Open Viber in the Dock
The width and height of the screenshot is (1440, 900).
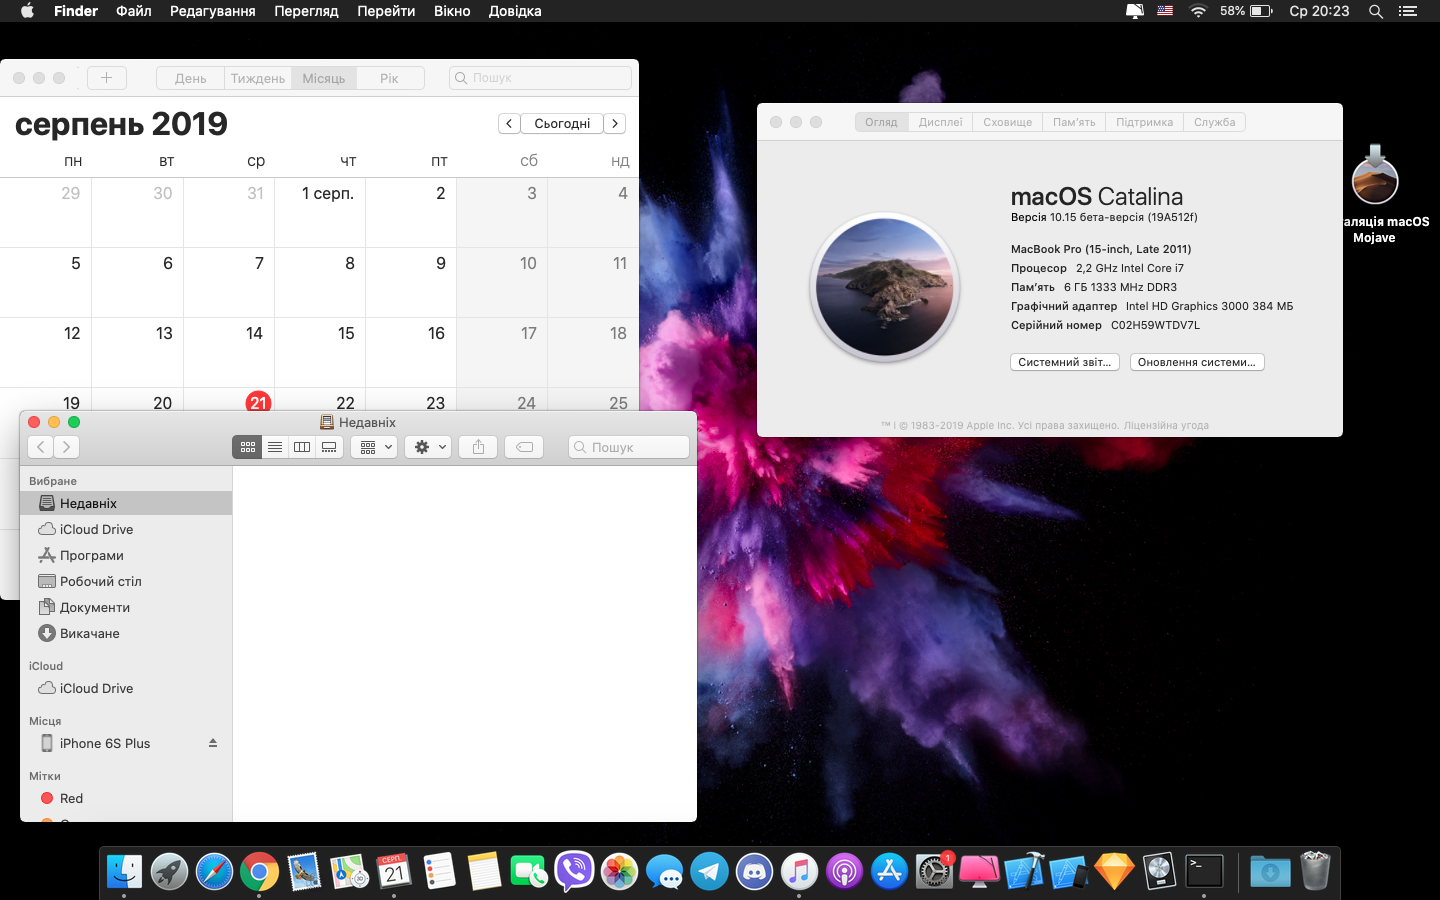pos(574,872)
